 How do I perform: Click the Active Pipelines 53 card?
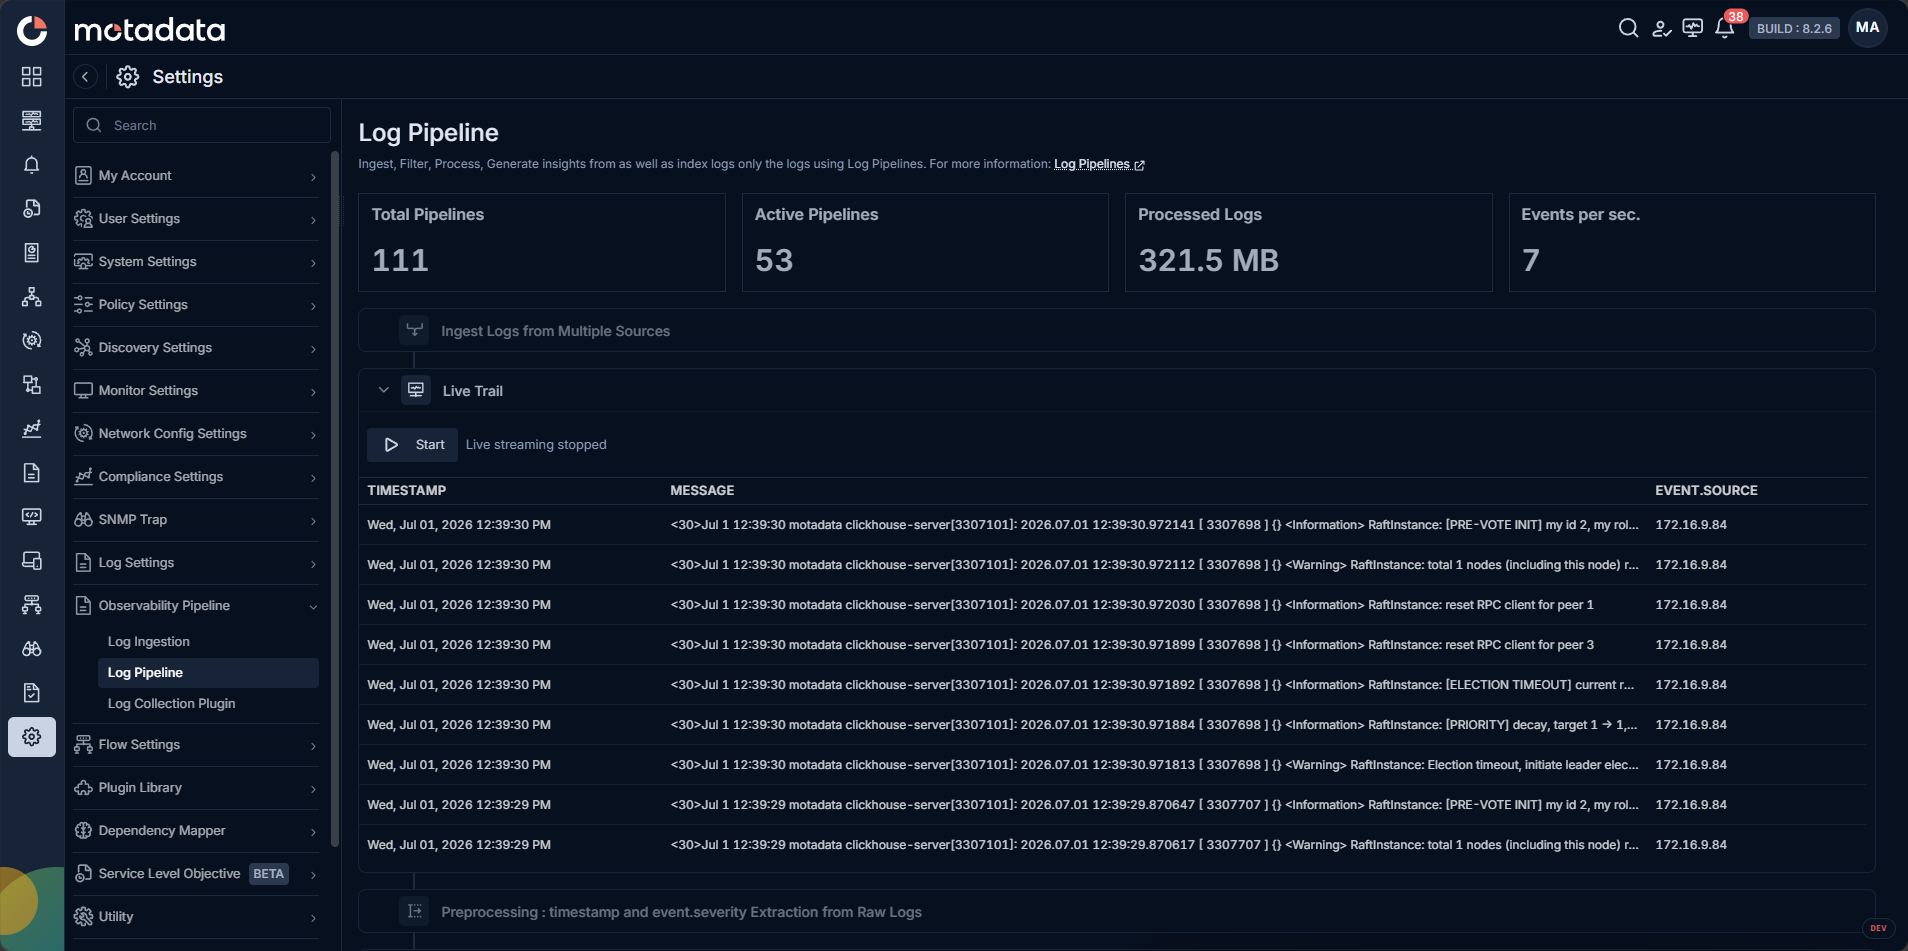coord(925,243)
